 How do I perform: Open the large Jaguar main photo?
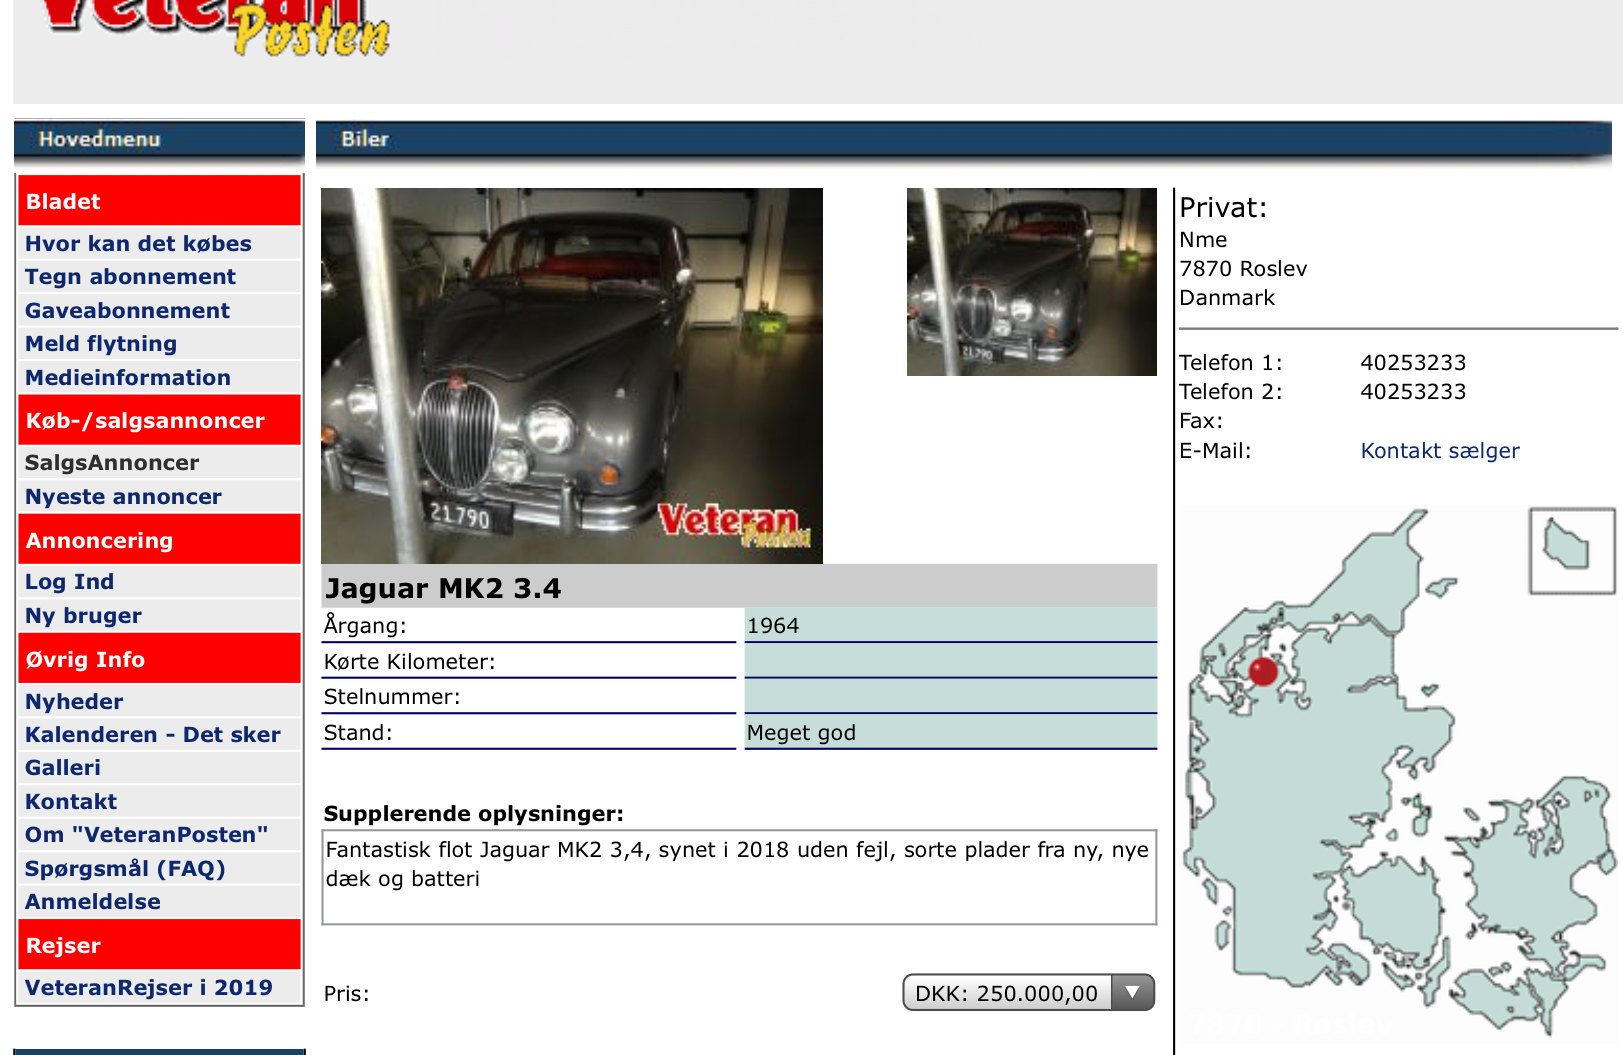click(x=571, y=375)
